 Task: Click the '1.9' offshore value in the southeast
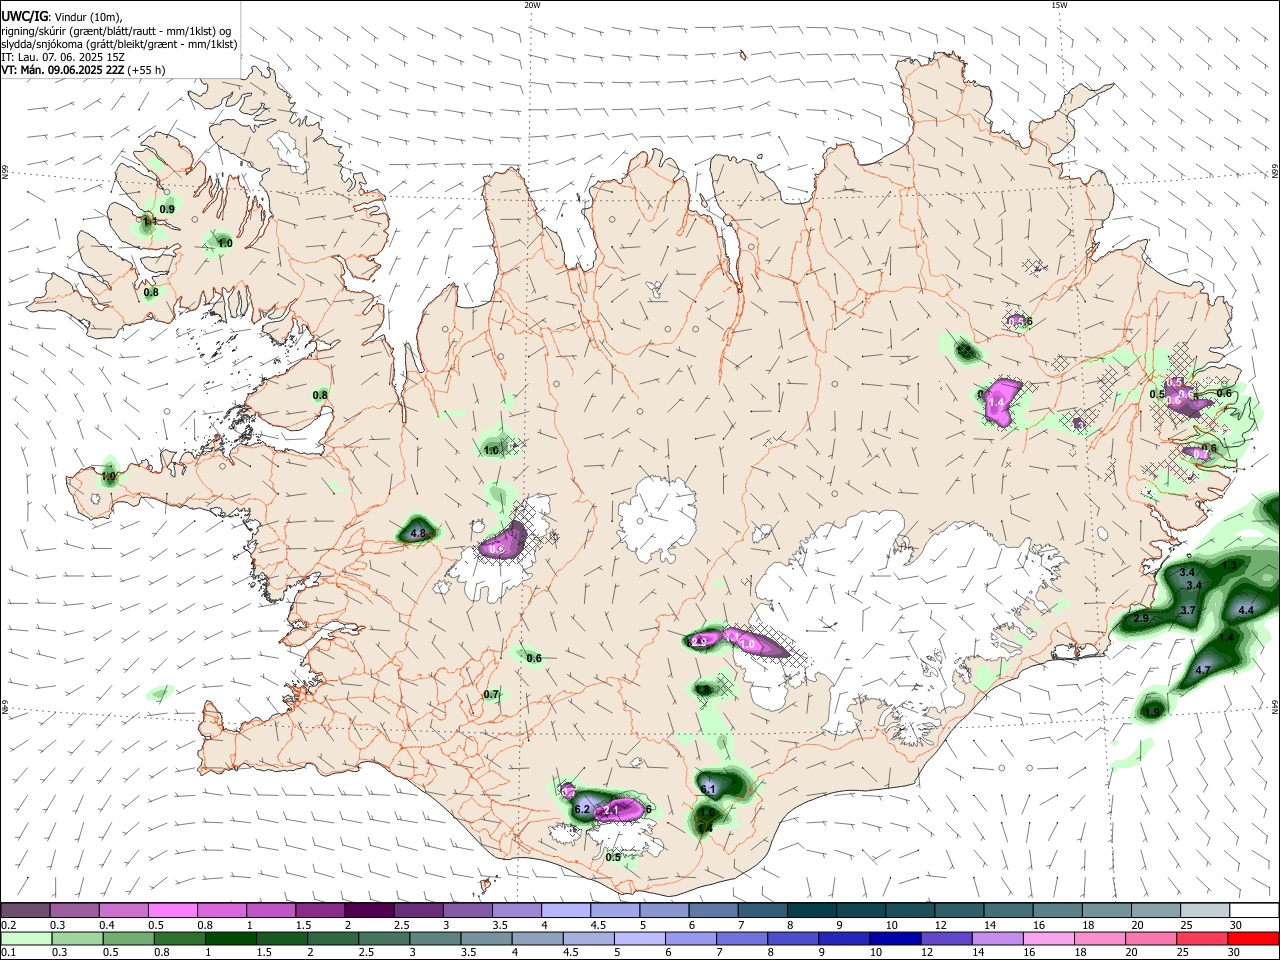[x=1152, y=712]
